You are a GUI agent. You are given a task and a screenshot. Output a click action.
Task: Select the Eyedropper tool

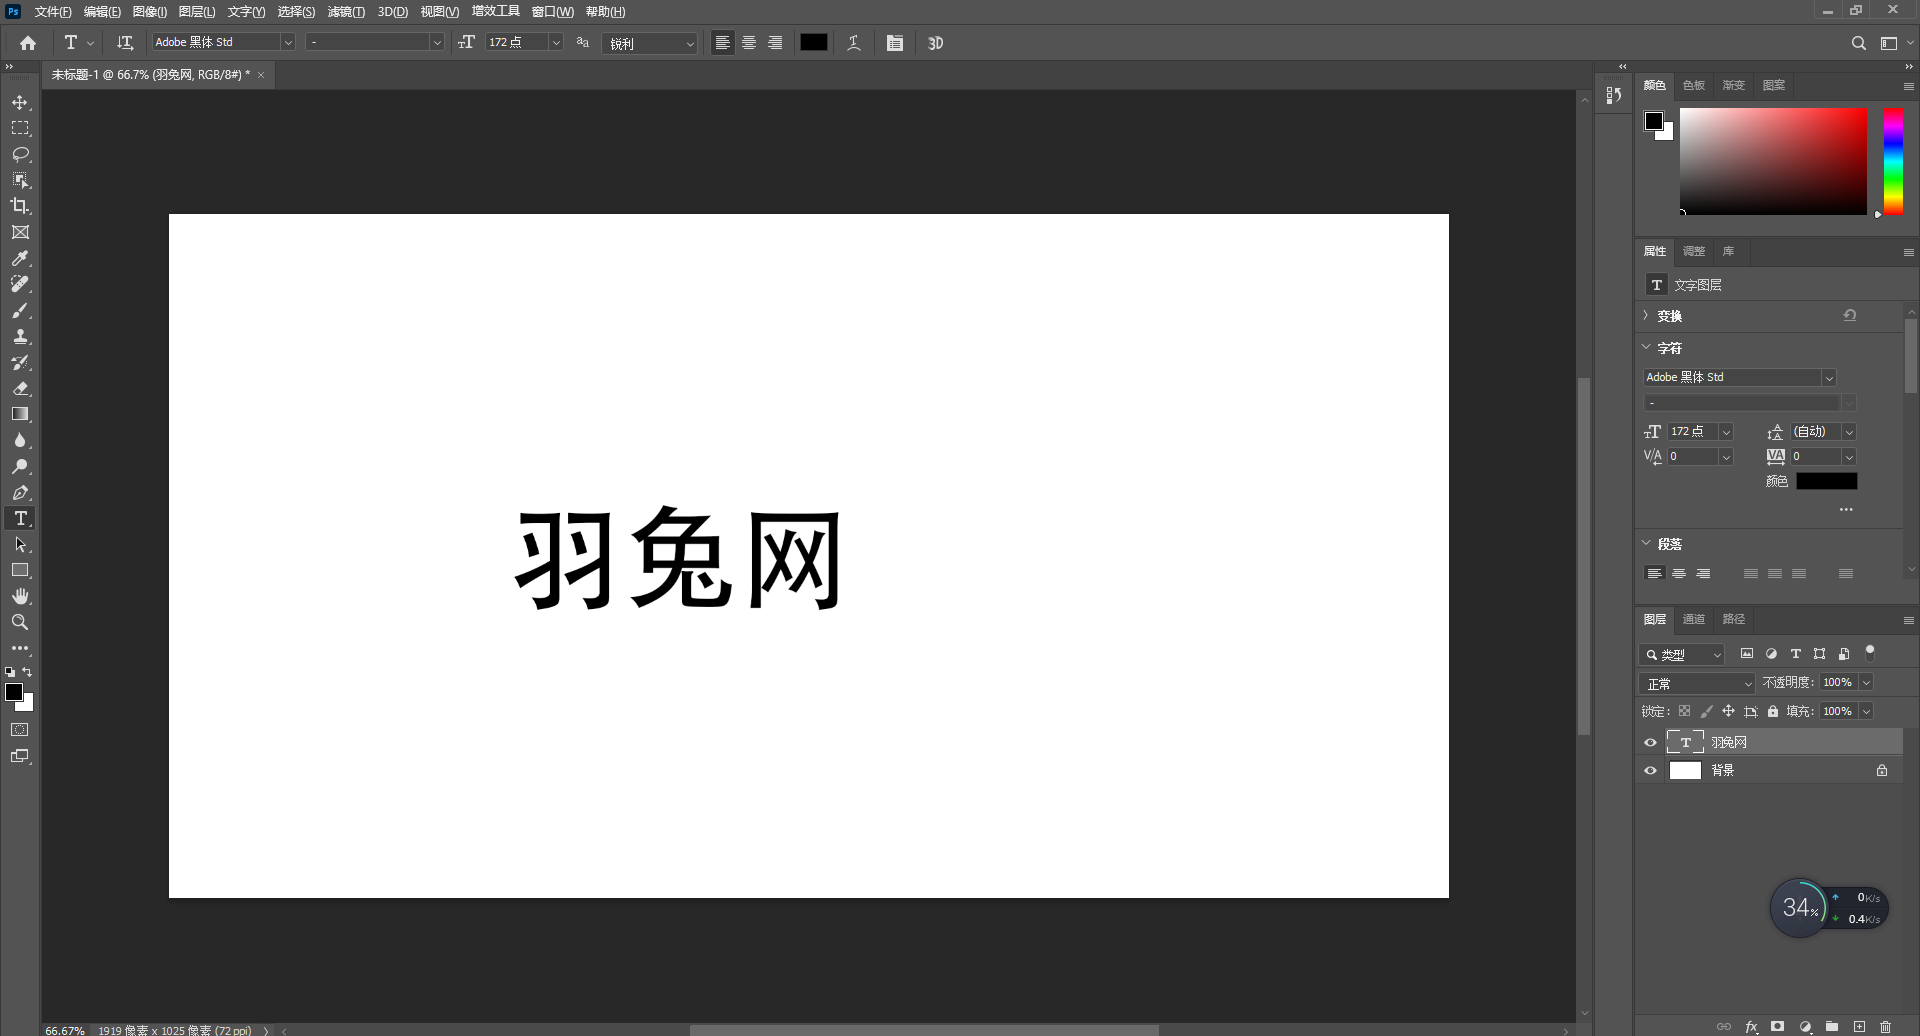[x=20, y=258]
